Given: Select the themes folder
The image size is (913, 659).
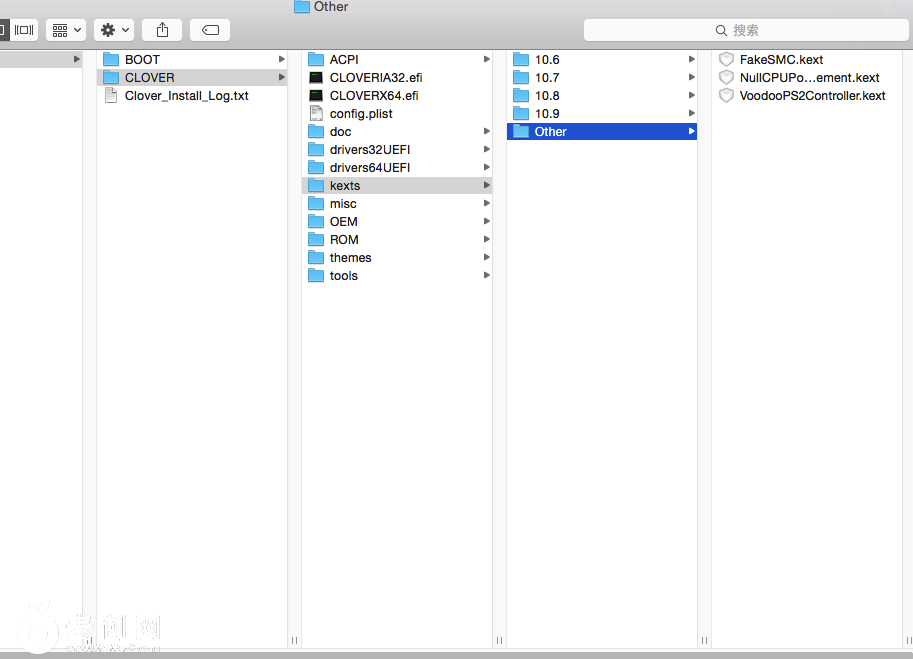Looking at the screenshot, I should pos(350,258).
